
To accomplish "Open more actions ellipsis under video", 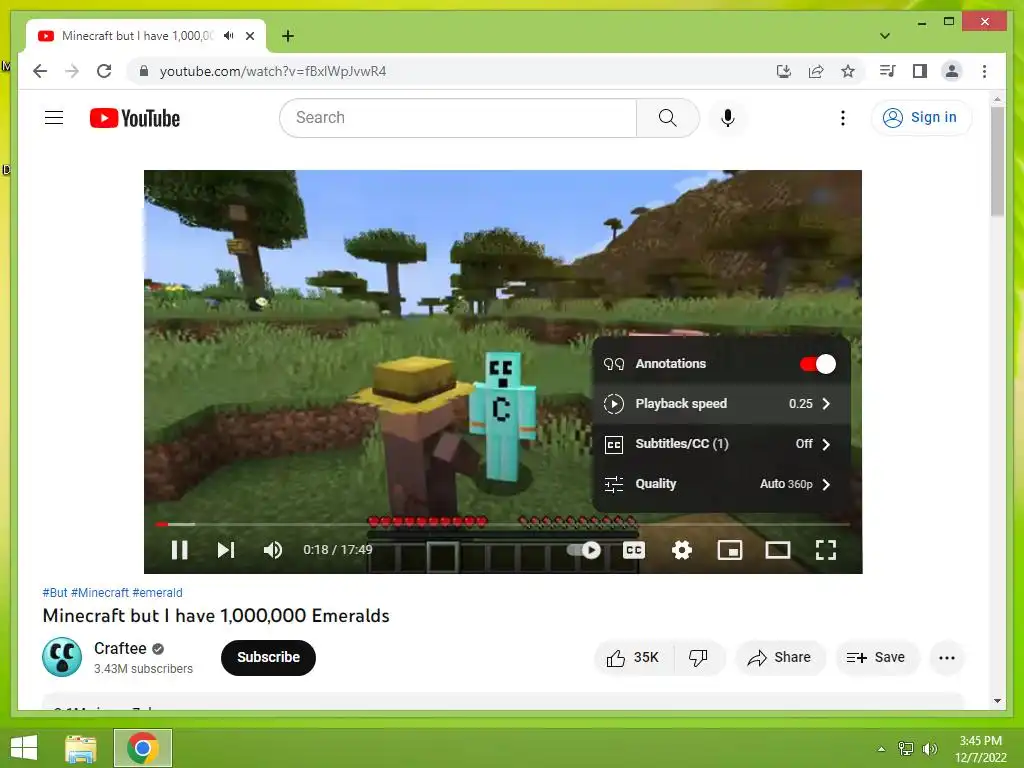I will [947, 658].
